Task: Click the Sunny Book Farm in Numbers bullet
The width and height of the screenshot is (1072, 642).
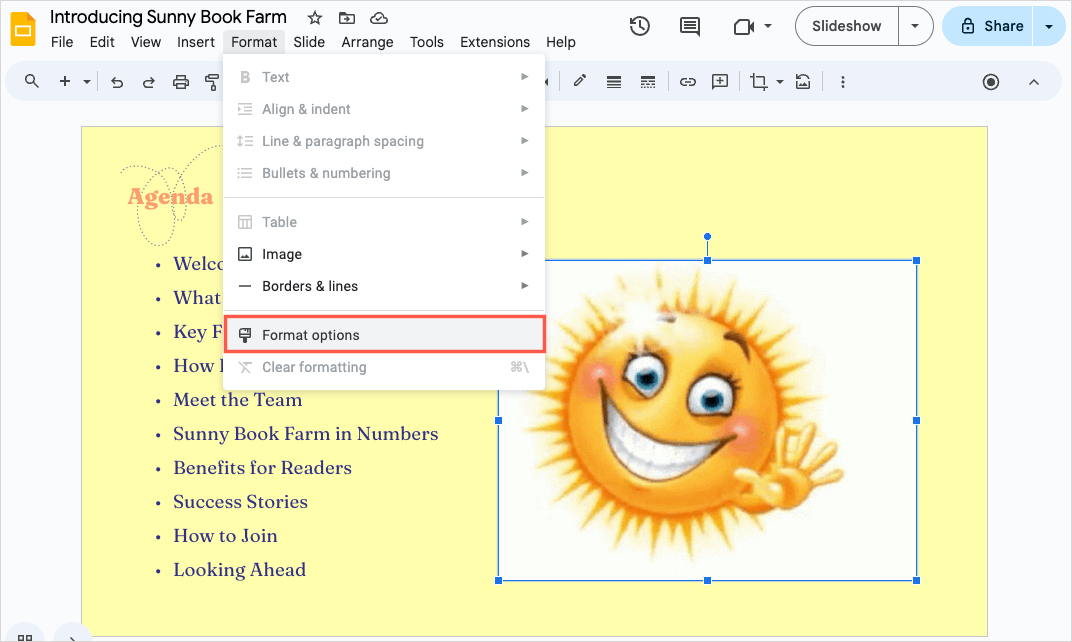Action: point(306,434)
